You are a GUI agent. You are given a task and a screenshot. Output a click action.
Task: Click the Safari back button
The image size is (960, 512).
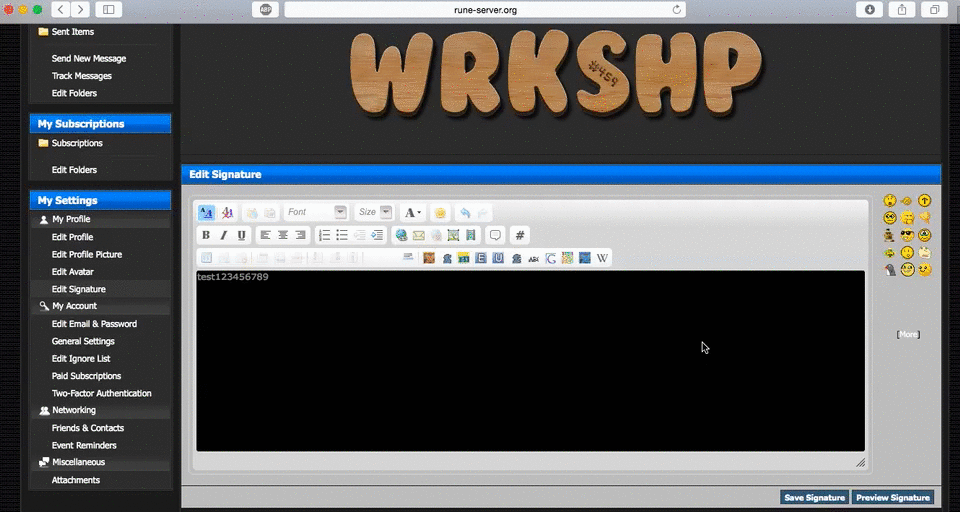pos(60,9)
